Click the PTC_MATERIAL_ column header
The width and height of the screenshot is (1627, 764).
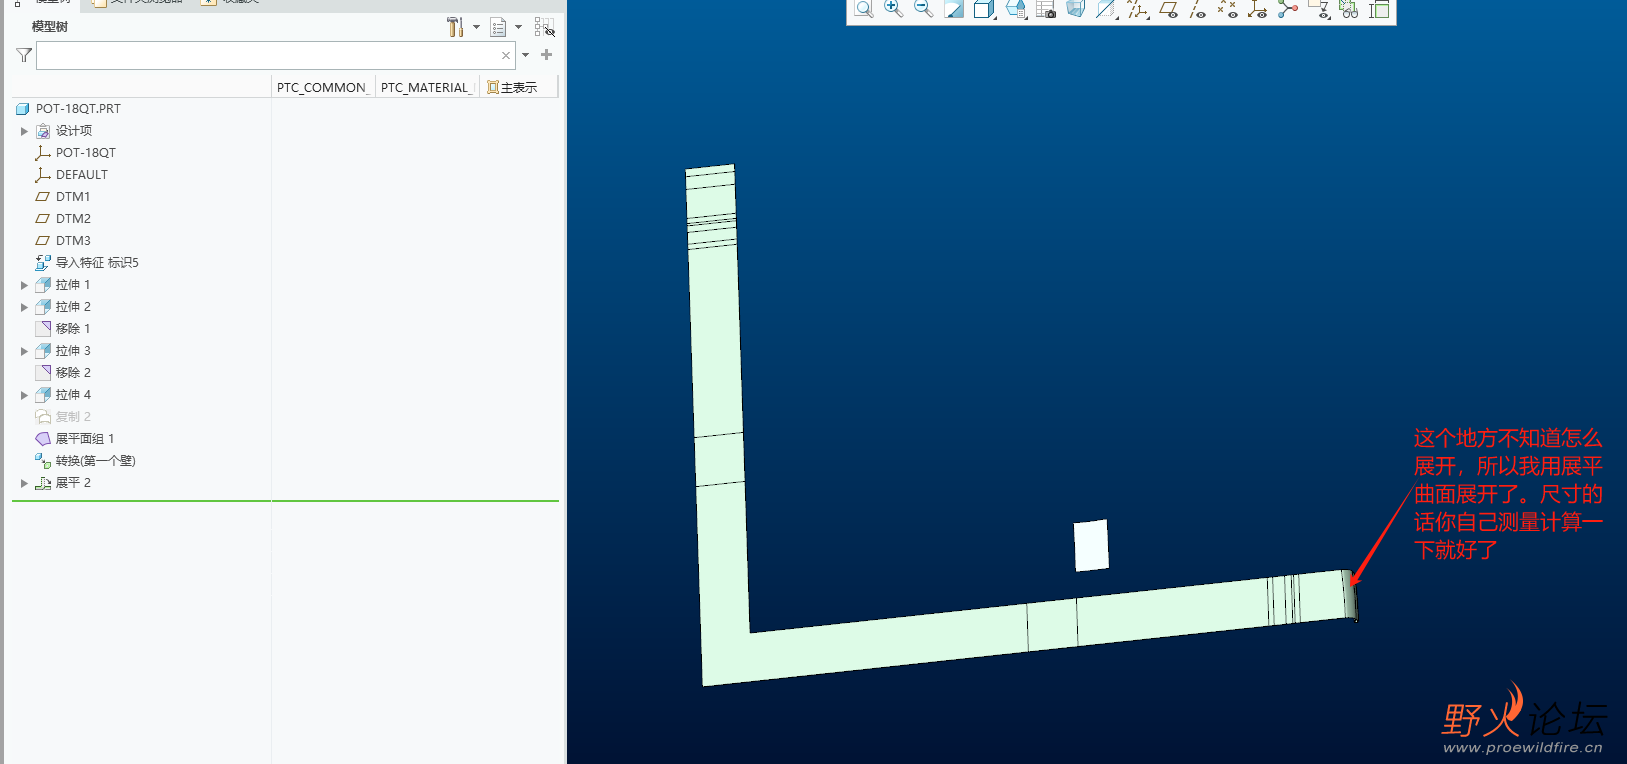[x=426, y=87]
